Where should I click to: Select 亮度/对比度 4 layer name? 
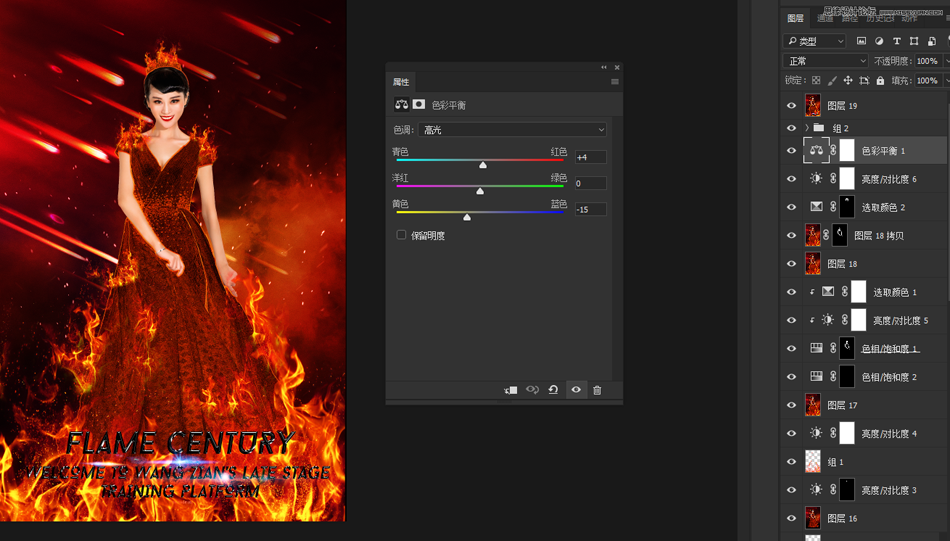(x=889, y=433)
